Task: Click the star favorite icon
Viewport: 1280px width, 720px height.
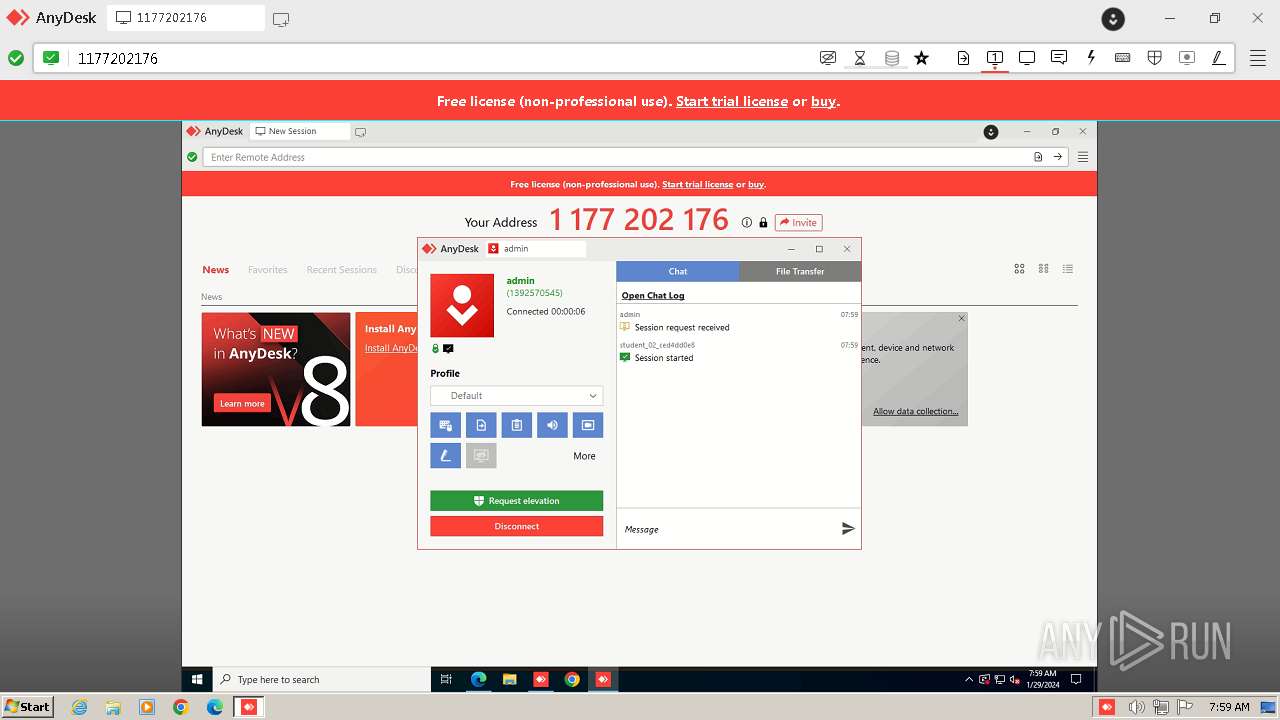Action: point(922,58)
